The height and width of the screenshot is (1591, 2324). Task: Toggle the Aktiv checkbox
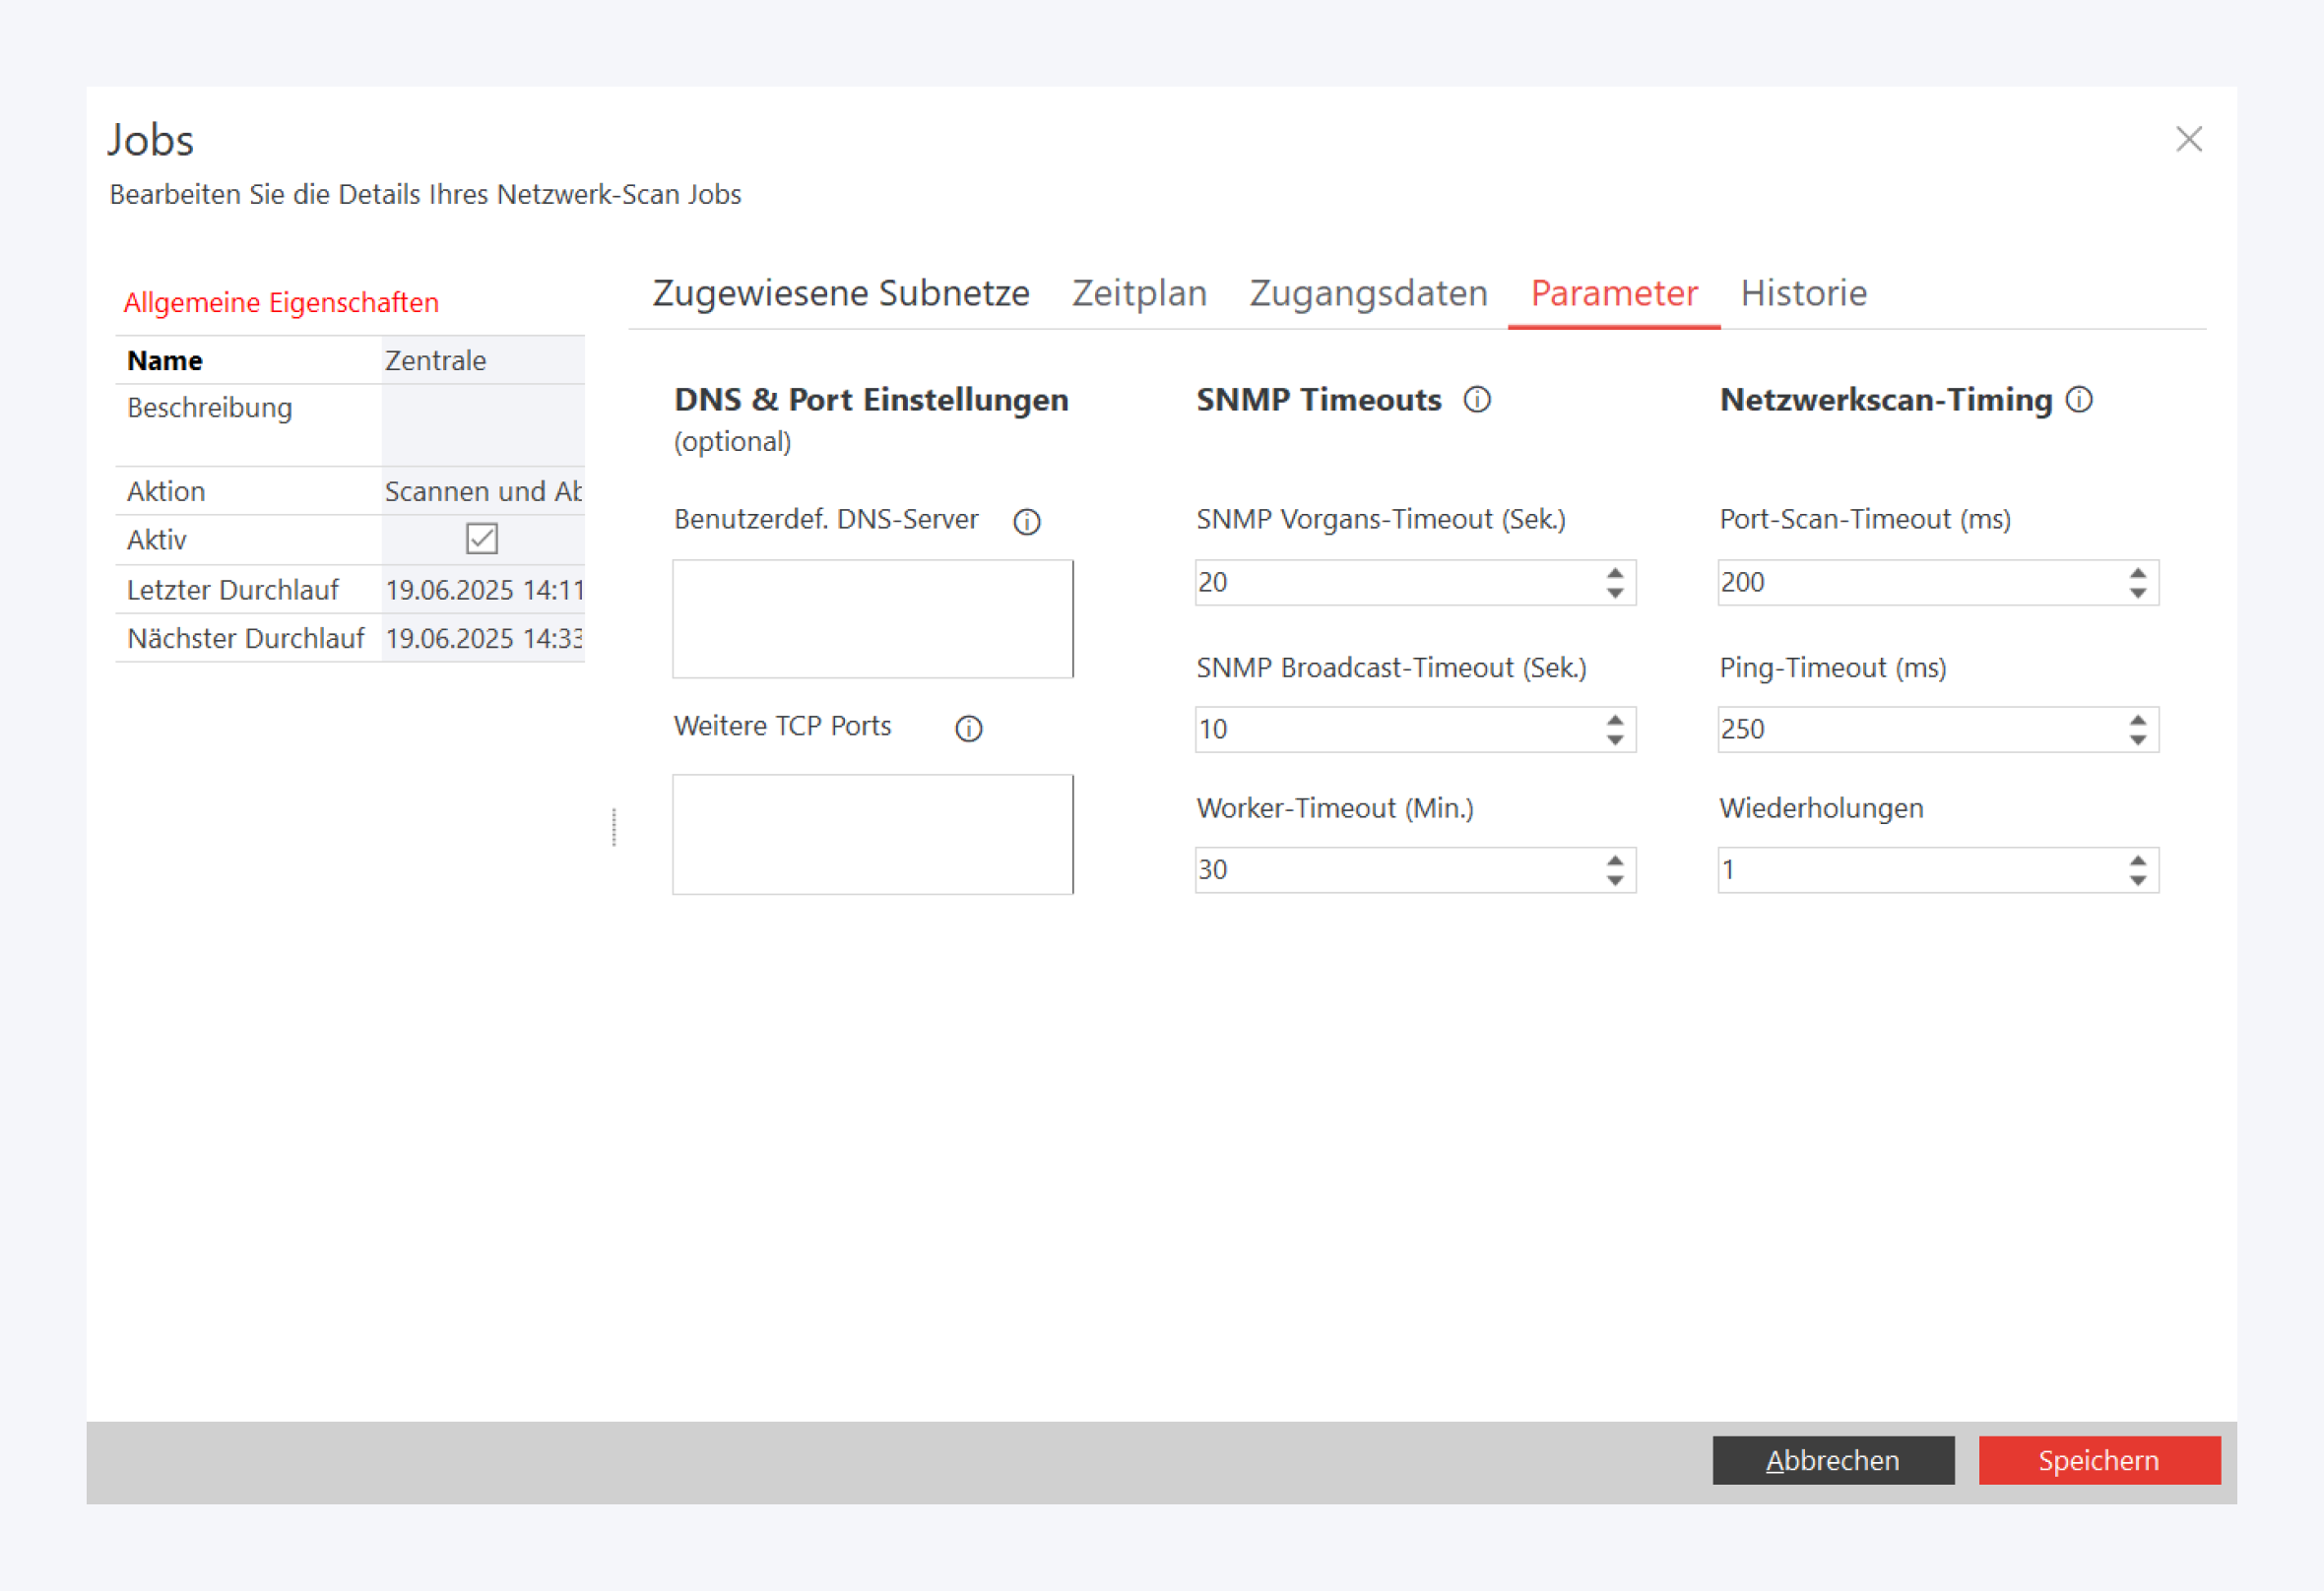(x=482, y=540)
